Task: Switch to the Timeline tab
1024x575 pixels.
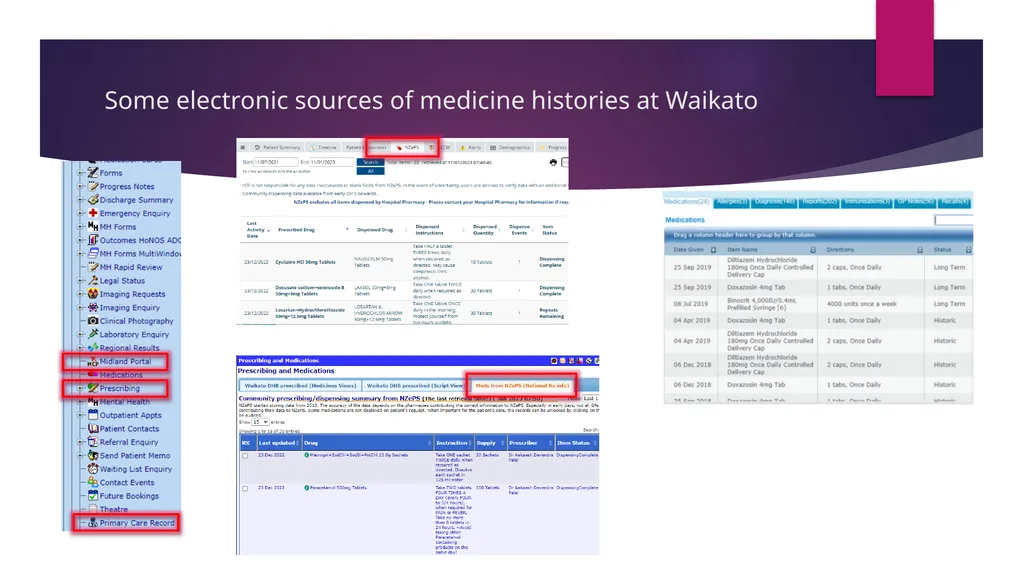Action: (x=323, y=148)
